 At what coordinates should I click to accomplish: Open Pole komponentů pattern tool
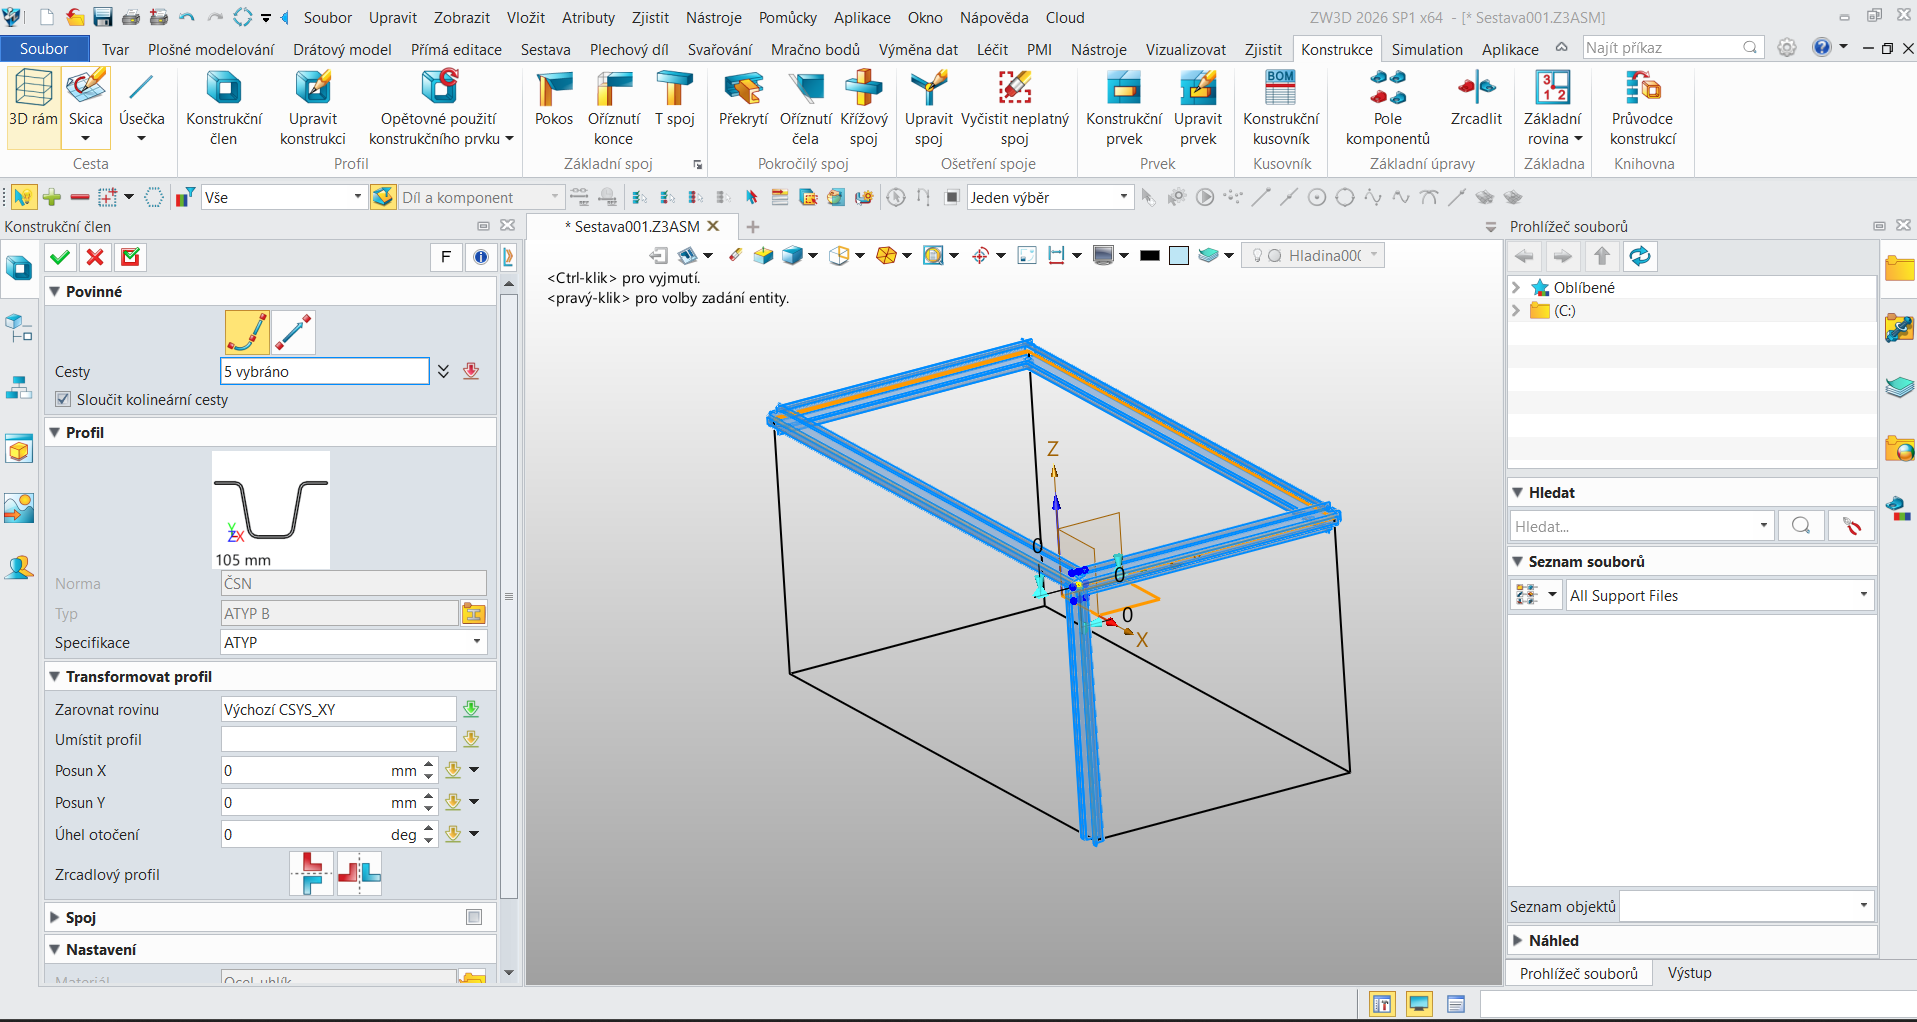point(1388,107)
